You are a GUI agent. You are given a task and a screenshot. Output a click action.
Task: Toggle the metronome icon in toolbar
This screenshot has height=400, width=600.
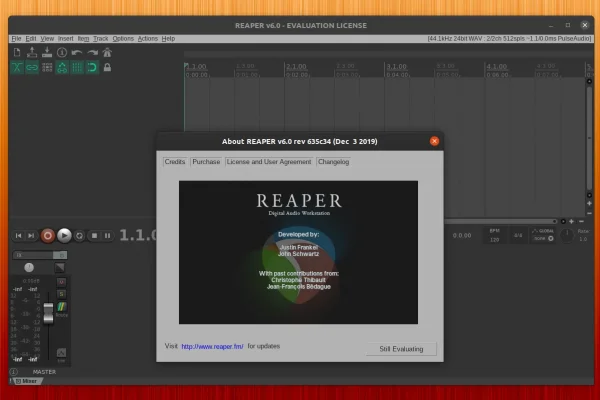tap(106, 52)
